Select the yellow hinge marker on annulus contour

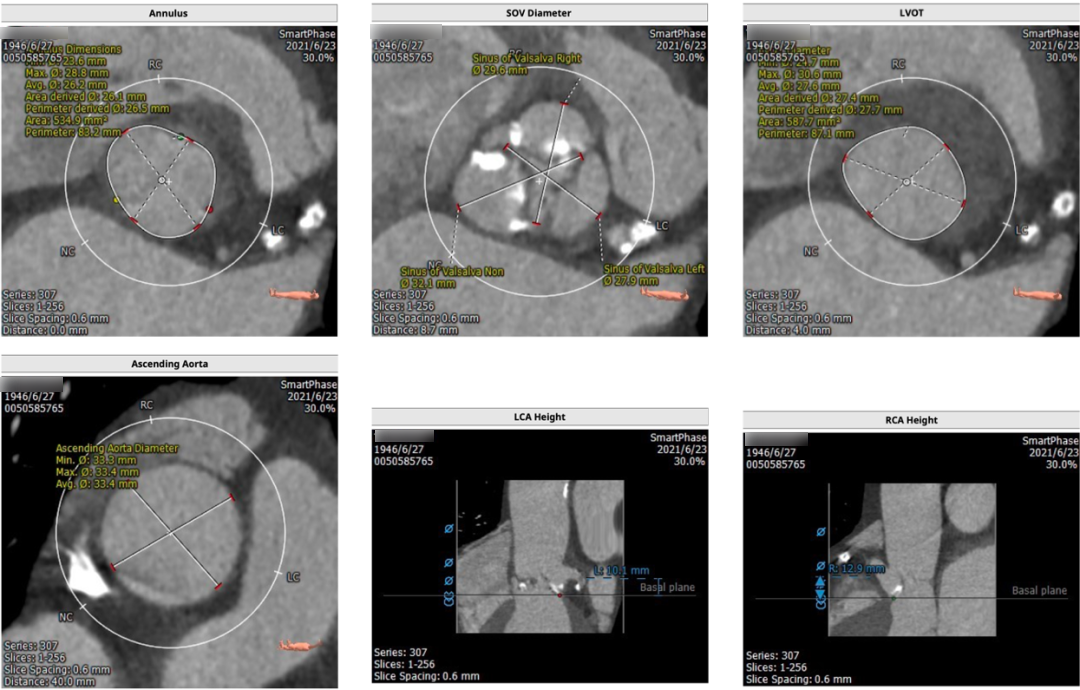(x=117, y=201)
